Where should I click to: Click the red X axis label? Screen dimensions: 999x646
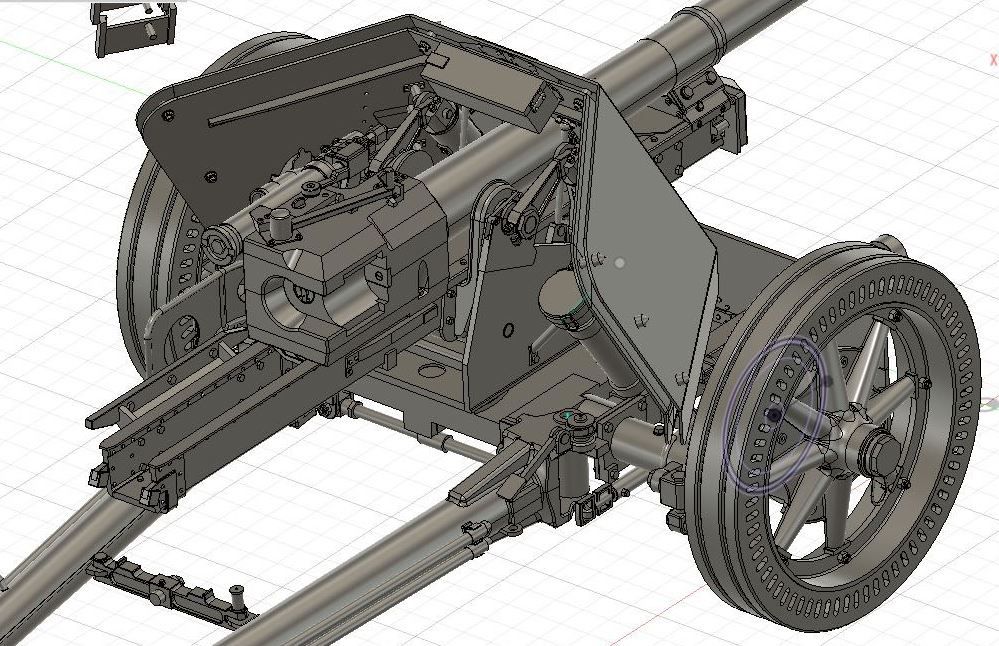click(992, 60)
